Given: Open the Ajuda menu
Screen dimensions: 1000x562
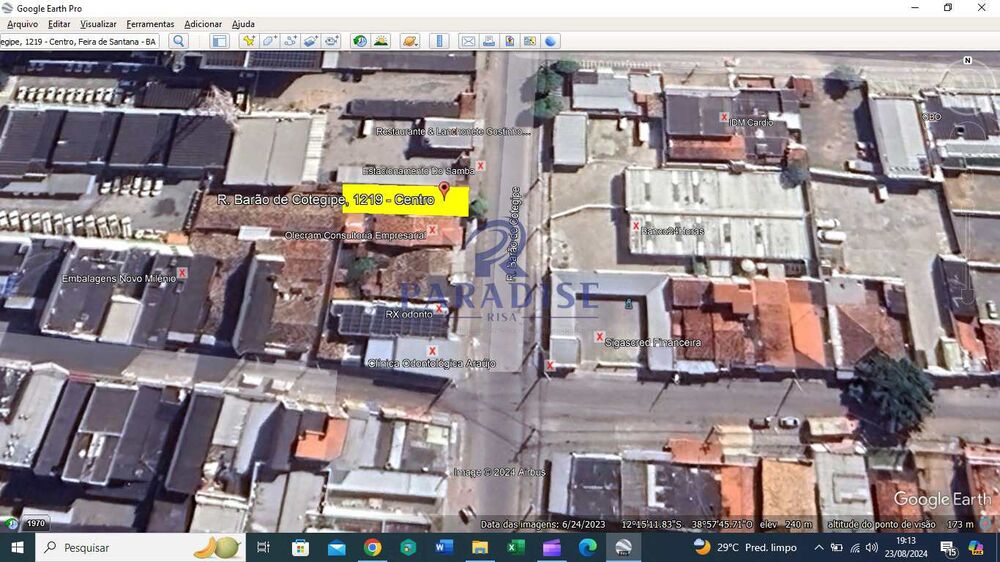Looking at the screenshot, I should 243,24.
